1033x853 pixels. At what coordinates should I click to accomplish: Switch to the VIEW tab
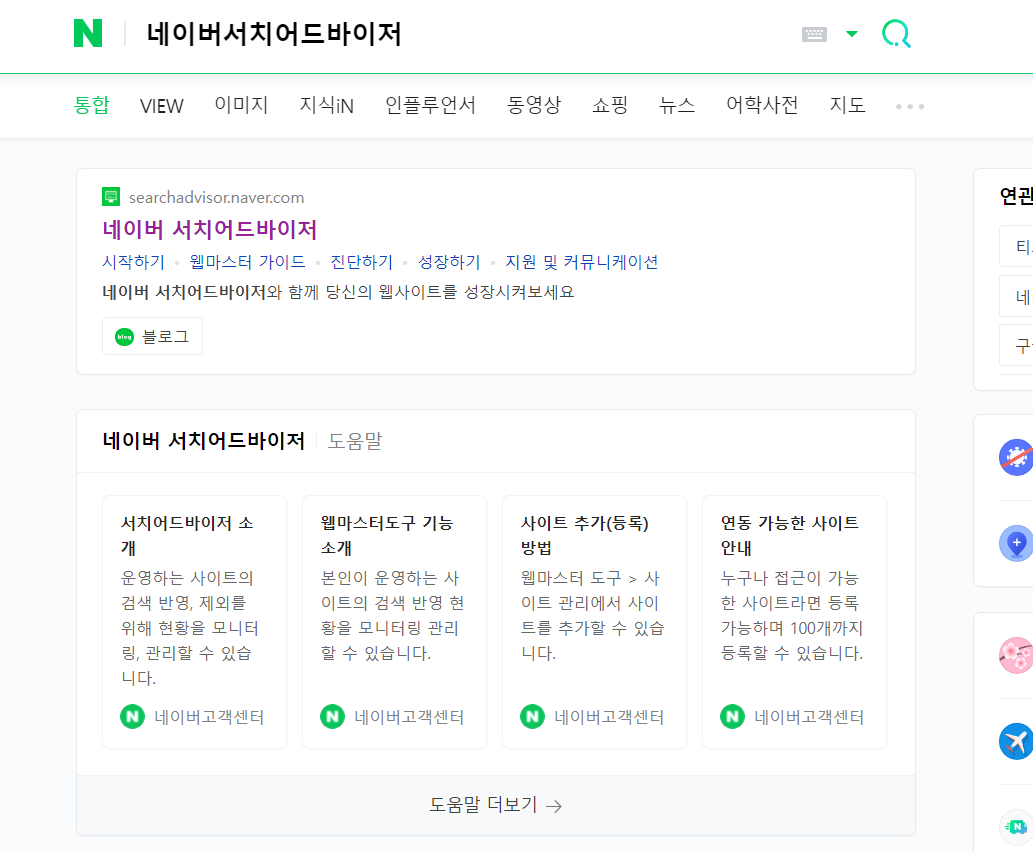point(161,106)
